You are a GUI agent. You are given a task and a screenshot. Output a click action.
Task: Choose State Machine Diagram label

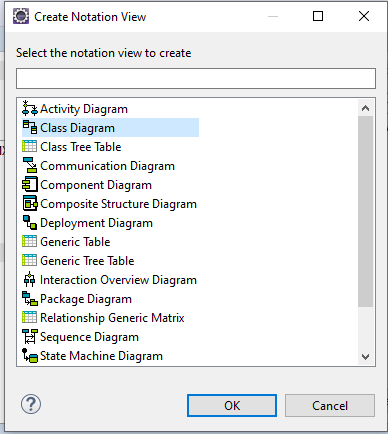pyautogui.click(x=101, y=356)
